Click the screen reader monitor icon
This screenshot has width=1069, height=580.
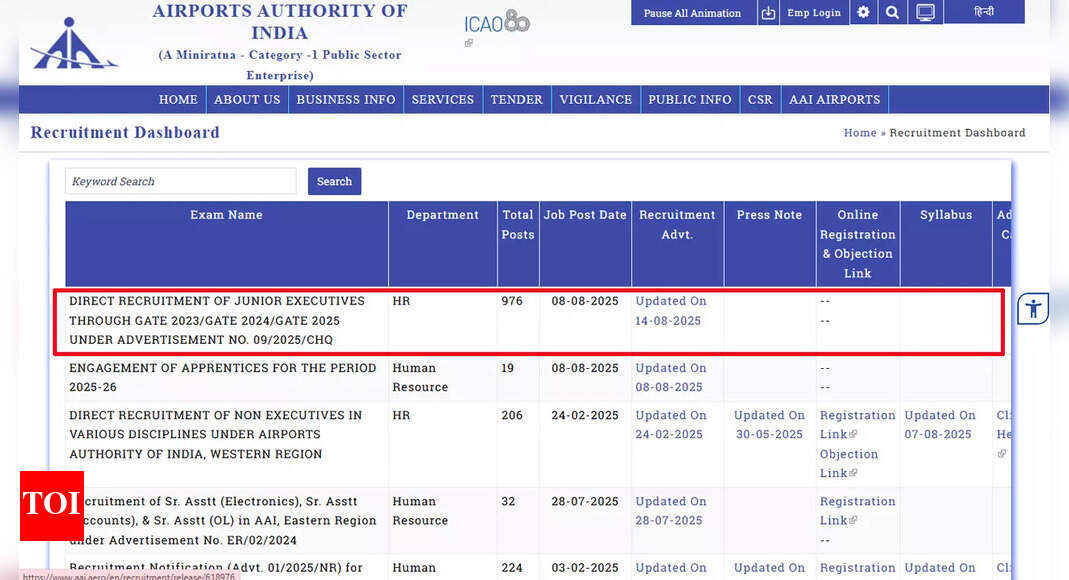925,12
